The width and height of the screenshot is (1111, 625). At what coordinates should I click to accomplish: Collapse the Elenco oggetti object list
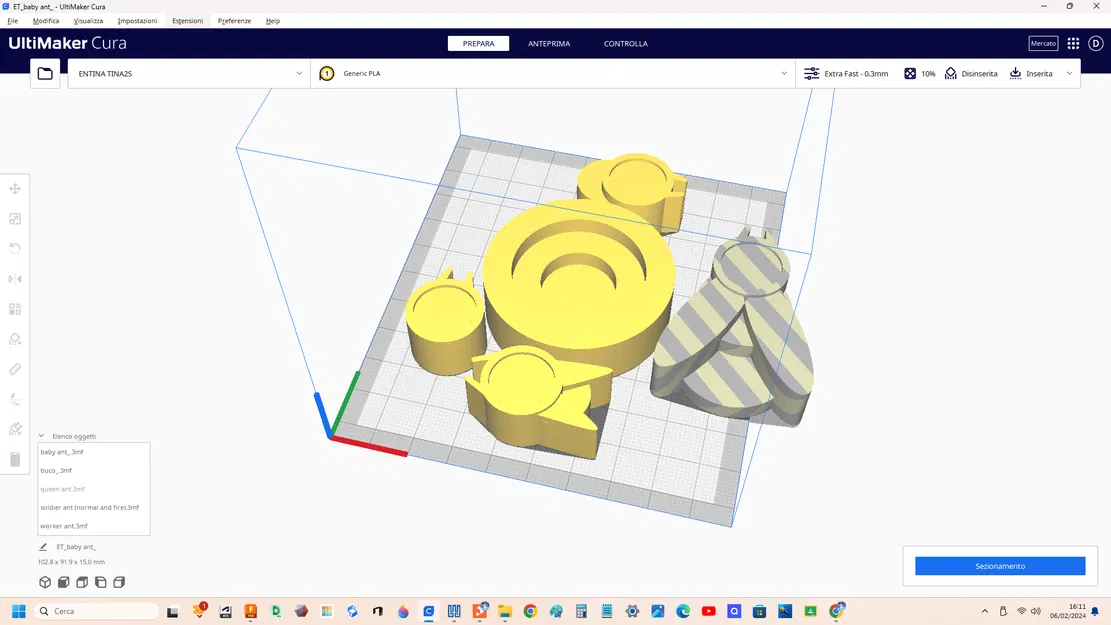[41, 435]
